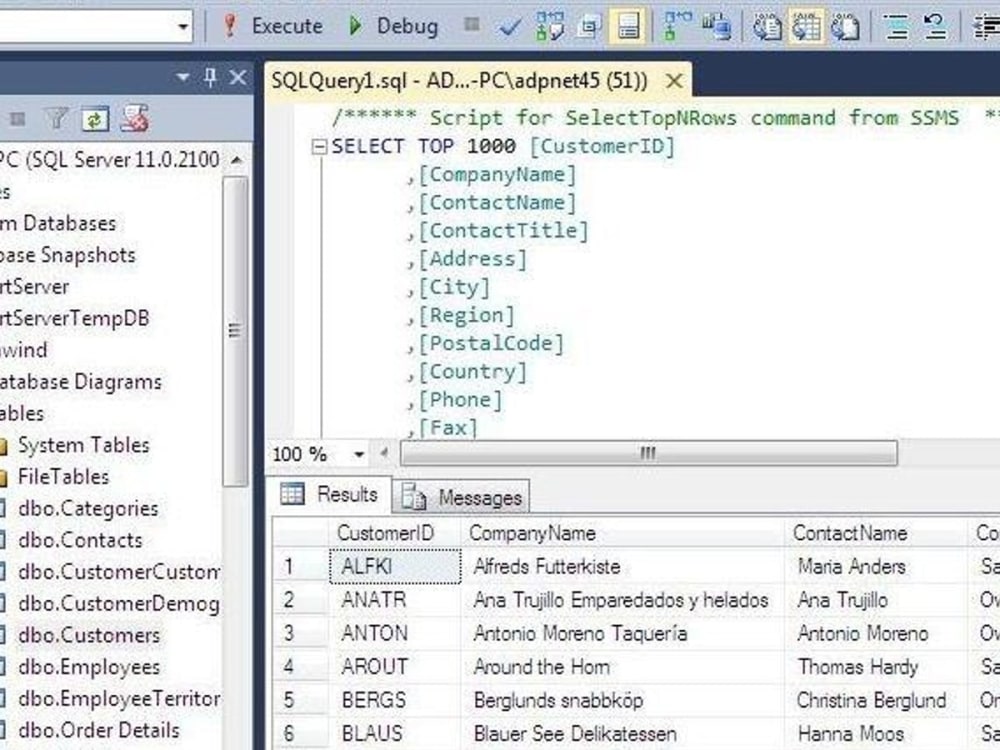
Task: Click the Decrease Indent toolbar icon
Action: coord(986,27)
